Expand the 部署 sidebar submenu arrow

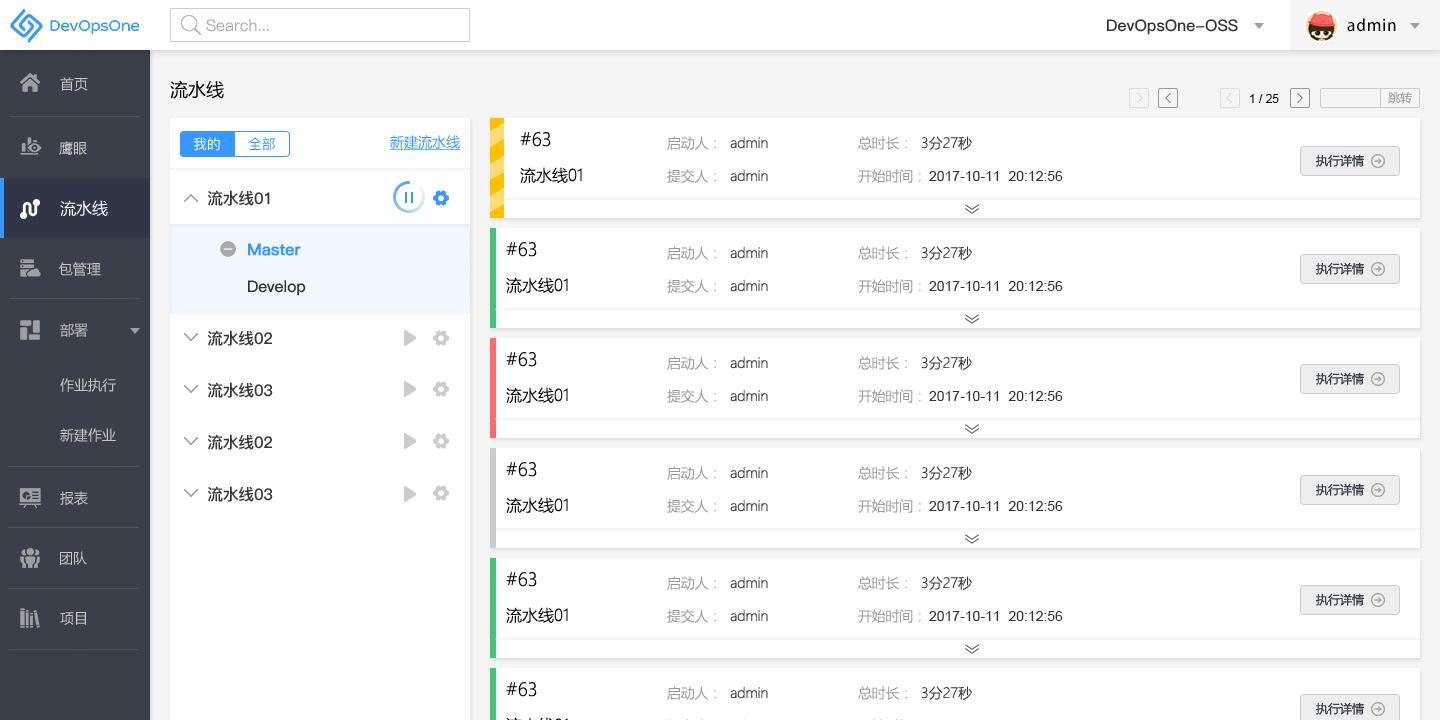point(135,330)
